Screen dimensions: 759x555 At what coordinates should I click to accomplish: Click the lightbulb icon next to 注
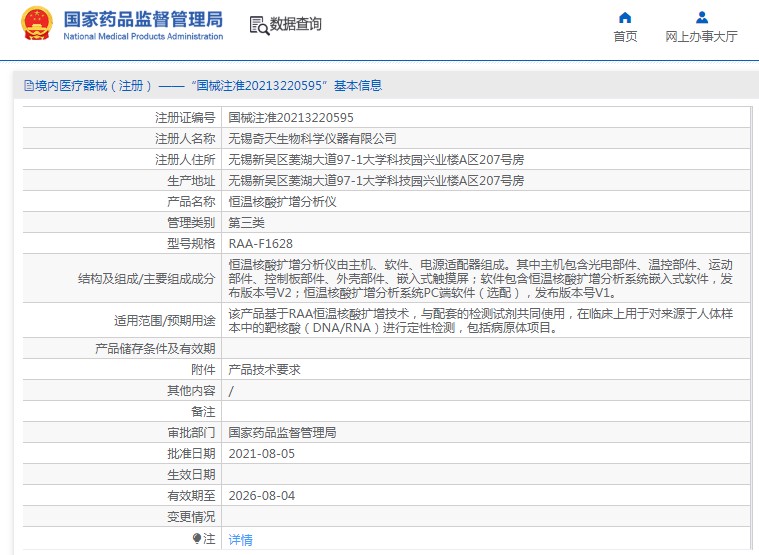pos(197,538)
